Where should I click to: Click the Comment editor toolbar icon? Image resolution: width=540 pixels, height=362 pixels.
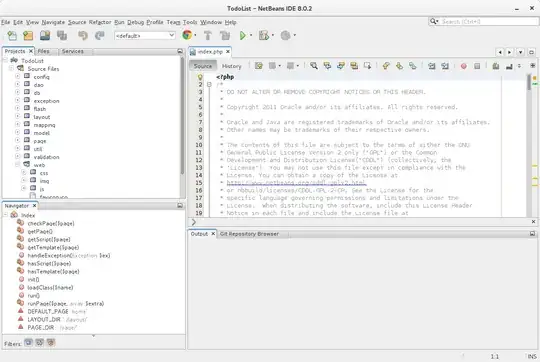point(496,66)
